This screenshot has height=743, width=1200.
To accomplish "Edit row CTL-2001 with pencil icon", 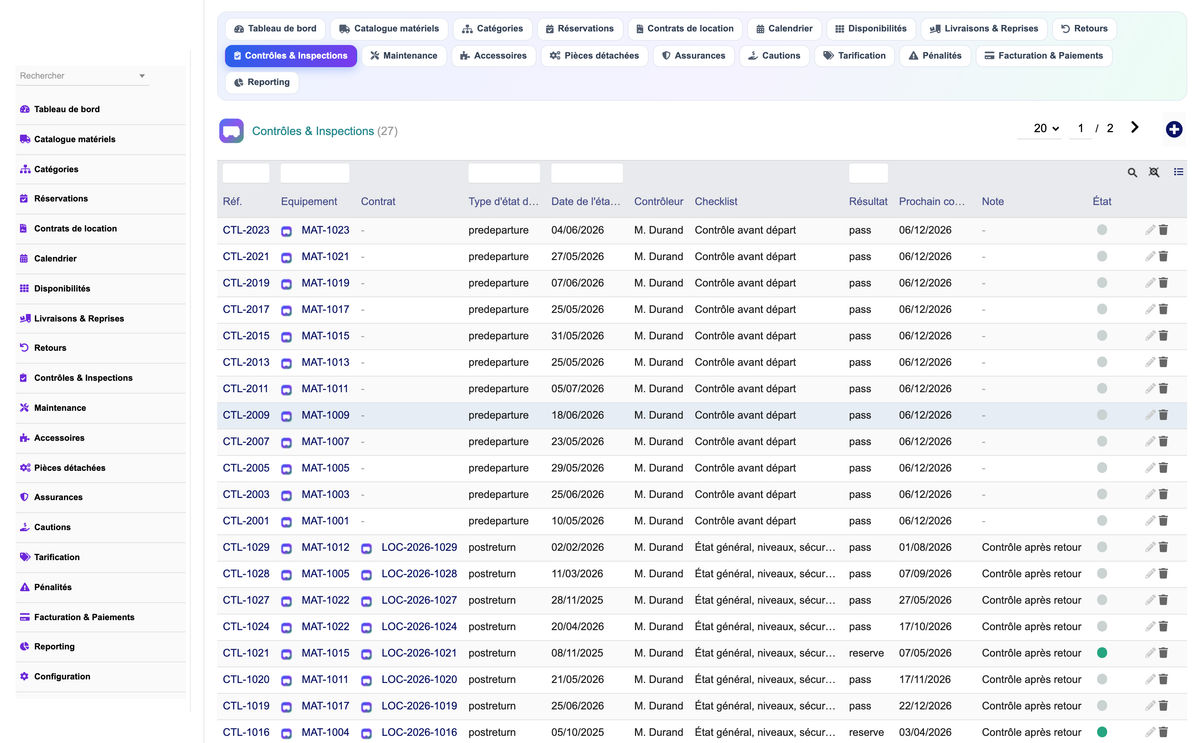I will coord(1150,521).
